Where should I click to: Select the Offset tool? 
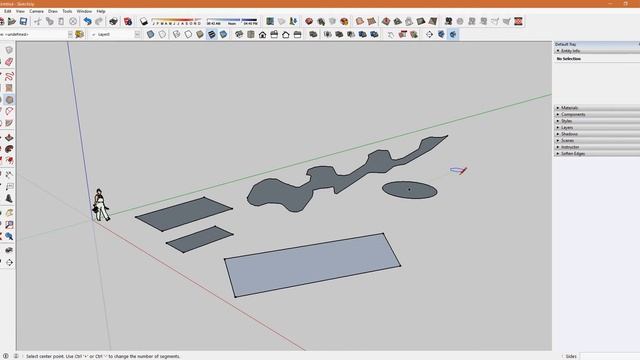tap(9, 160)
